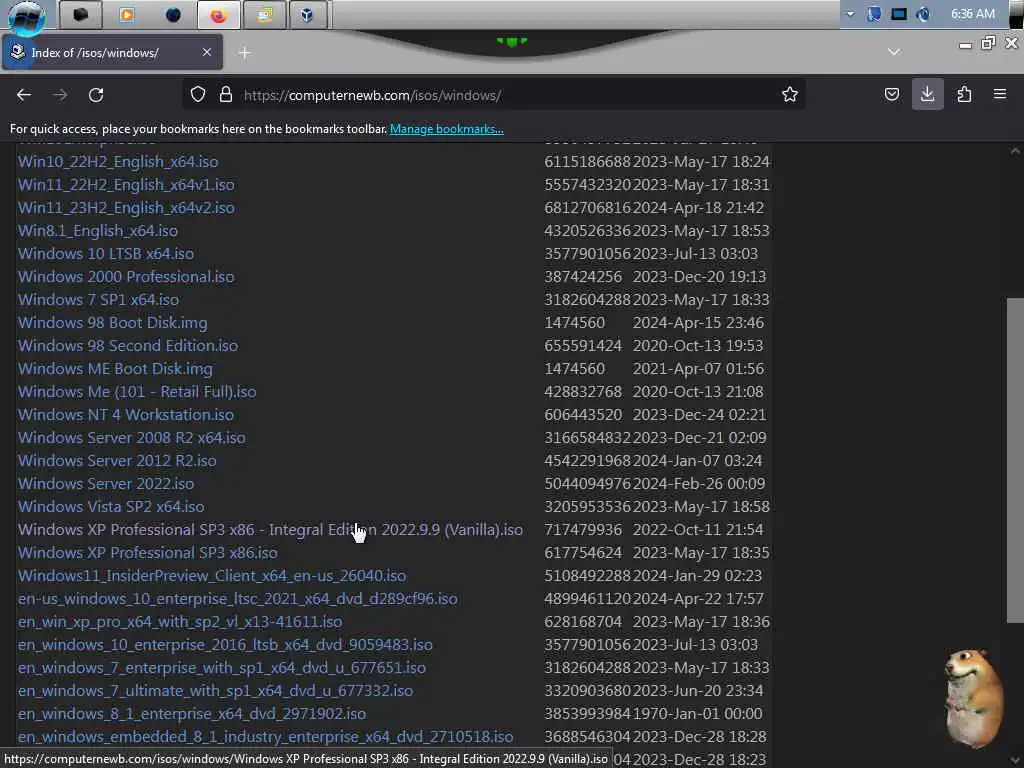
Task: Show hidden system tray icons
Action: [x=850, y=14]
